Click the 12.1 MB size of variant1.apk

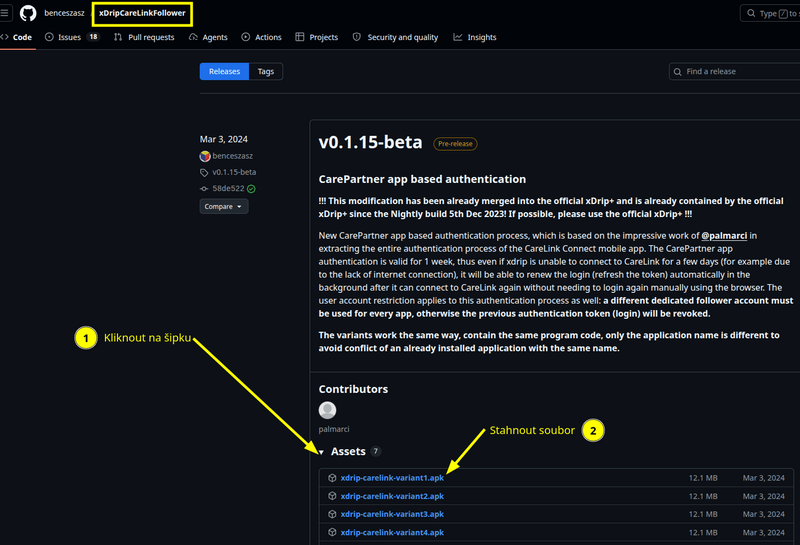[703, 478]
